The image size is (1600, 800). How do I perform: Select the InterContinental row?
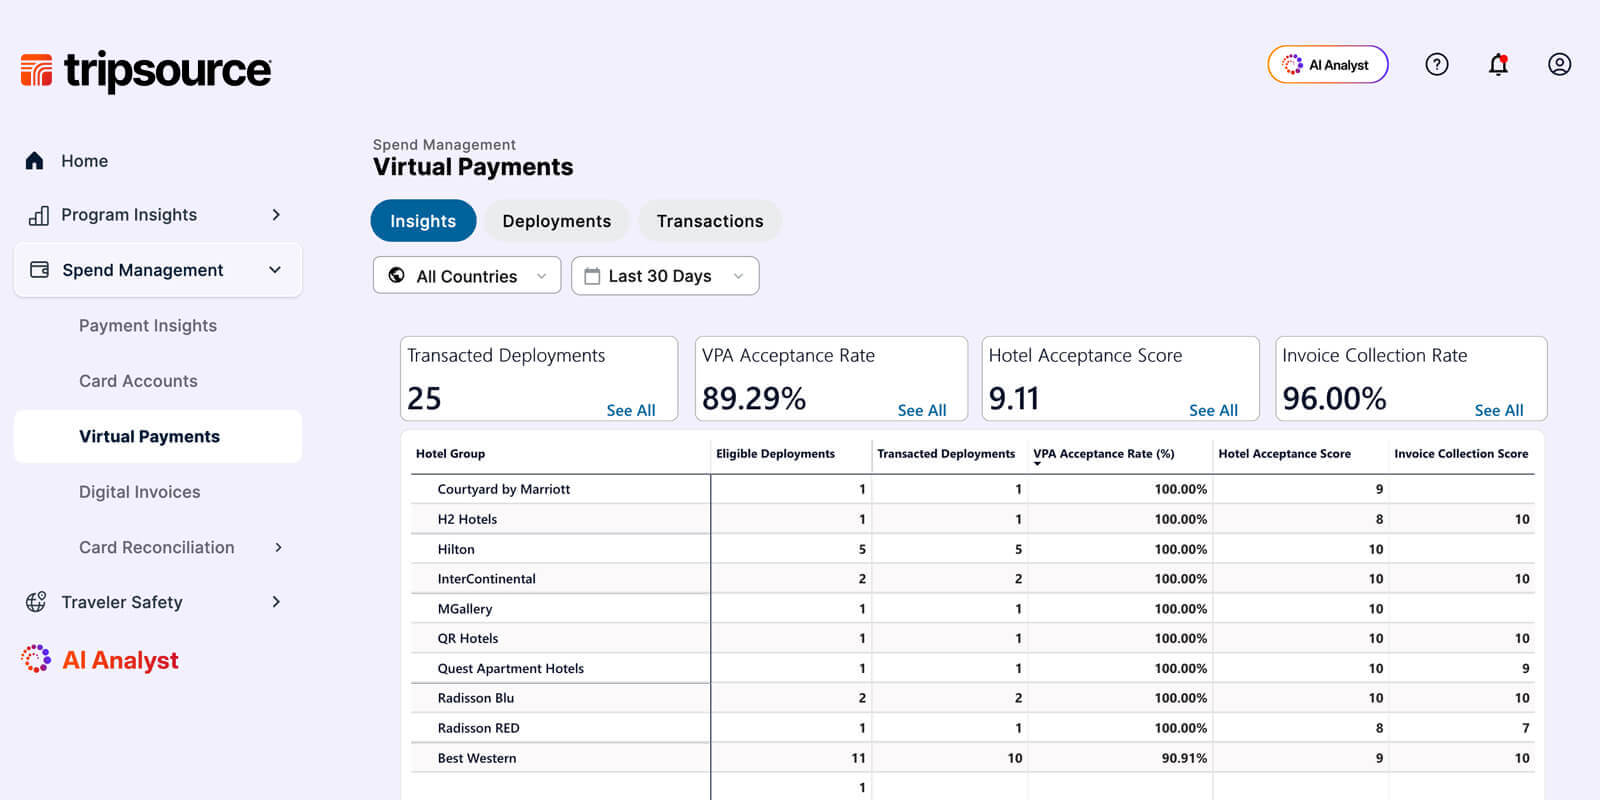[973, 579]
